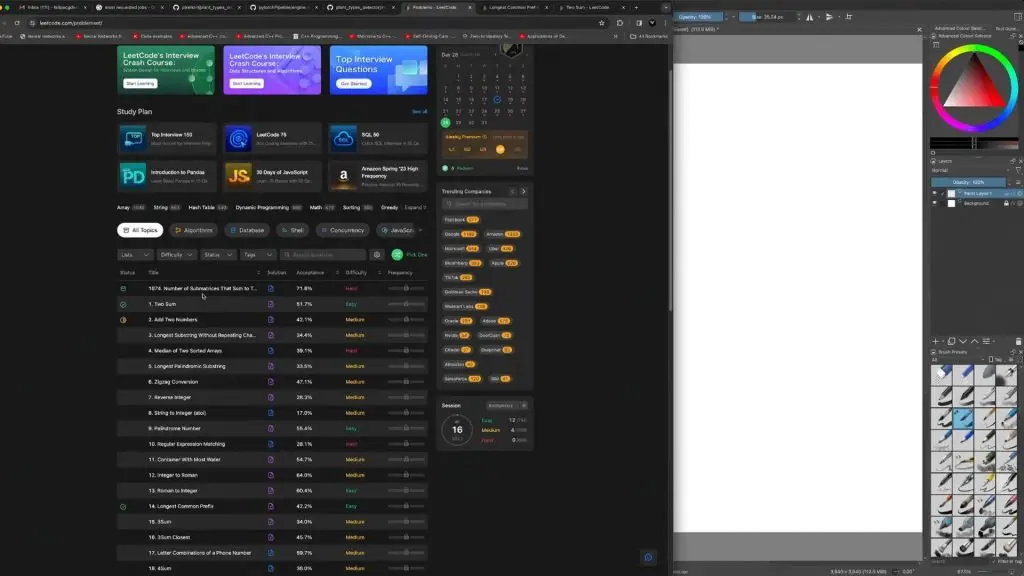Click the layer Opacity slider in Layers panel
Screen dimensions: 1024x576
pos(968,182)
